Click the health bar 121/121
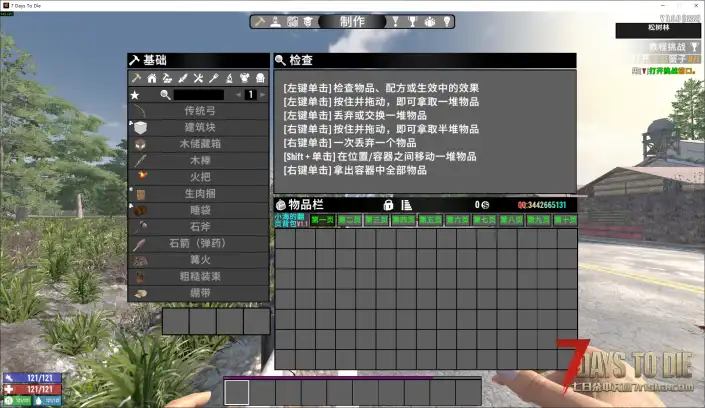705x408 pixels. pos(32,389)
